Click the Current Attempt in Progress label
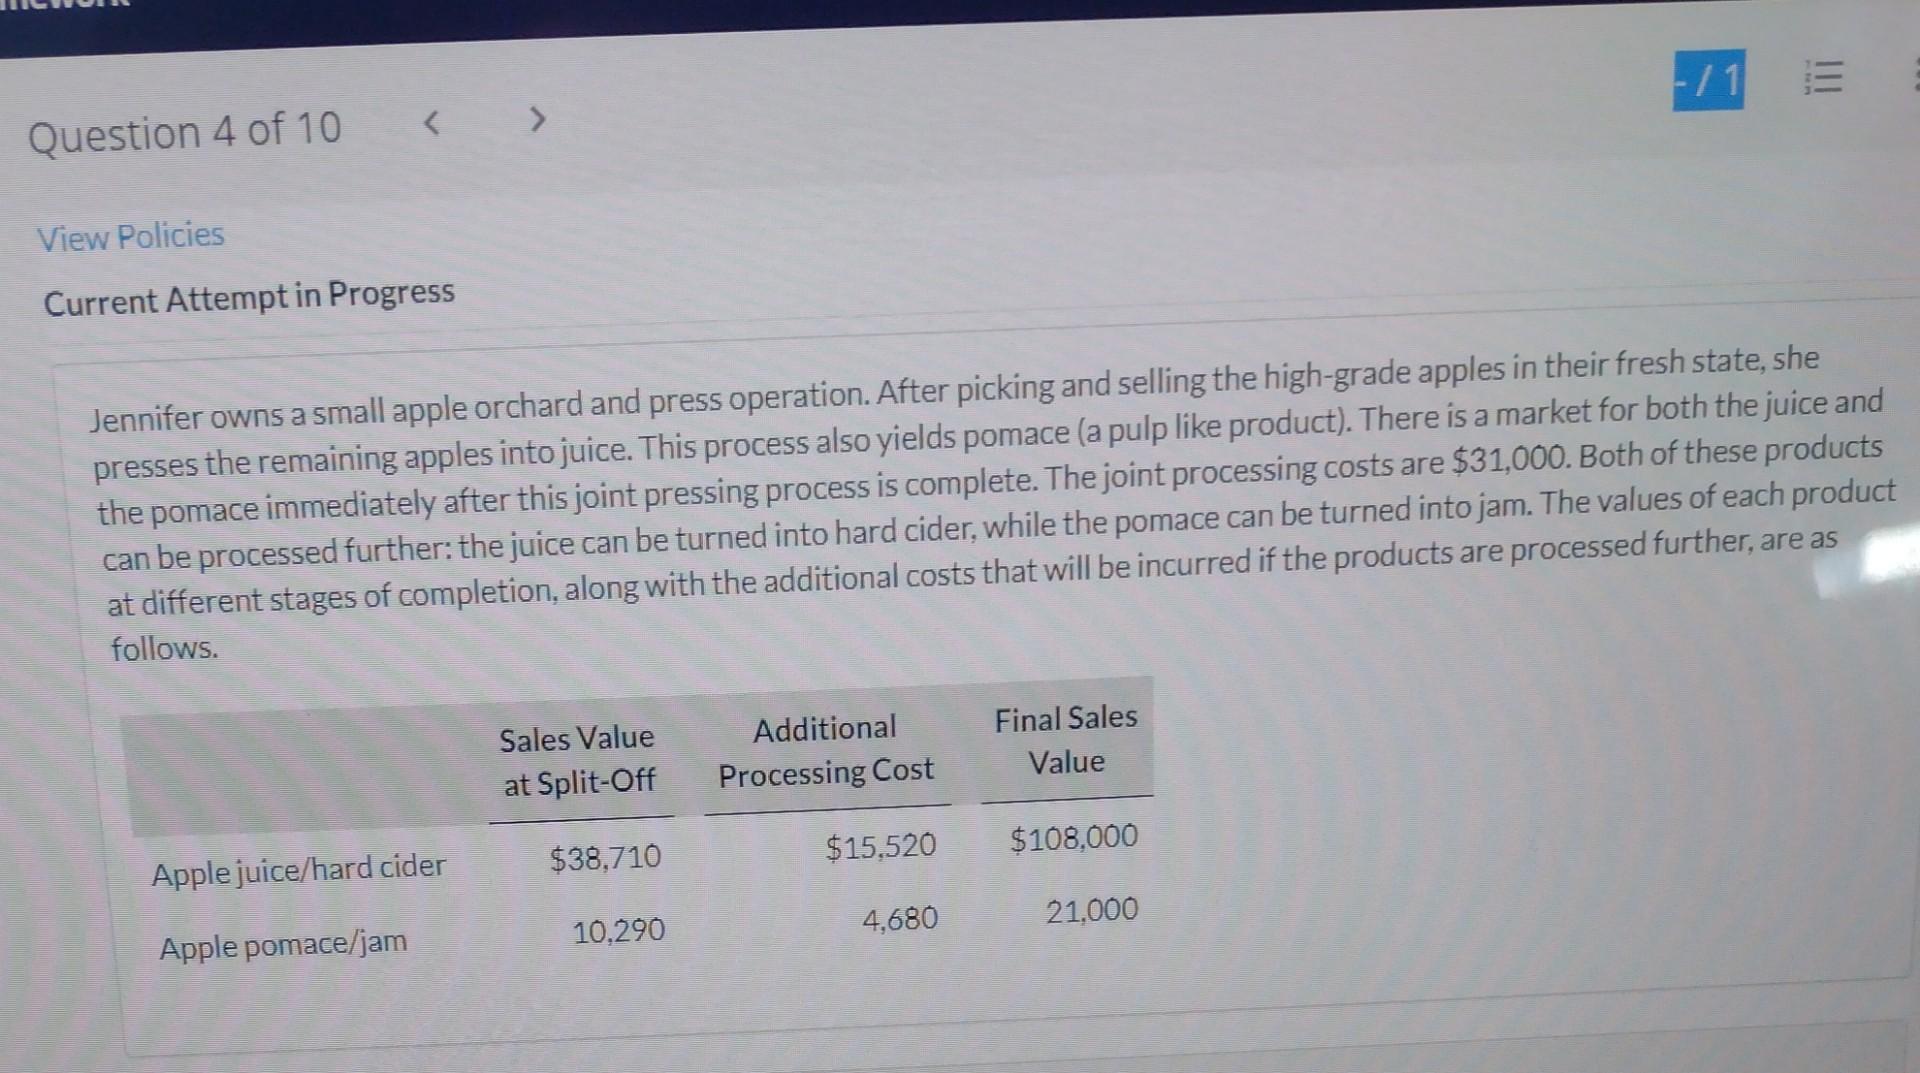This screenshot has width=1920, height=1073. [x=249, y=297]
